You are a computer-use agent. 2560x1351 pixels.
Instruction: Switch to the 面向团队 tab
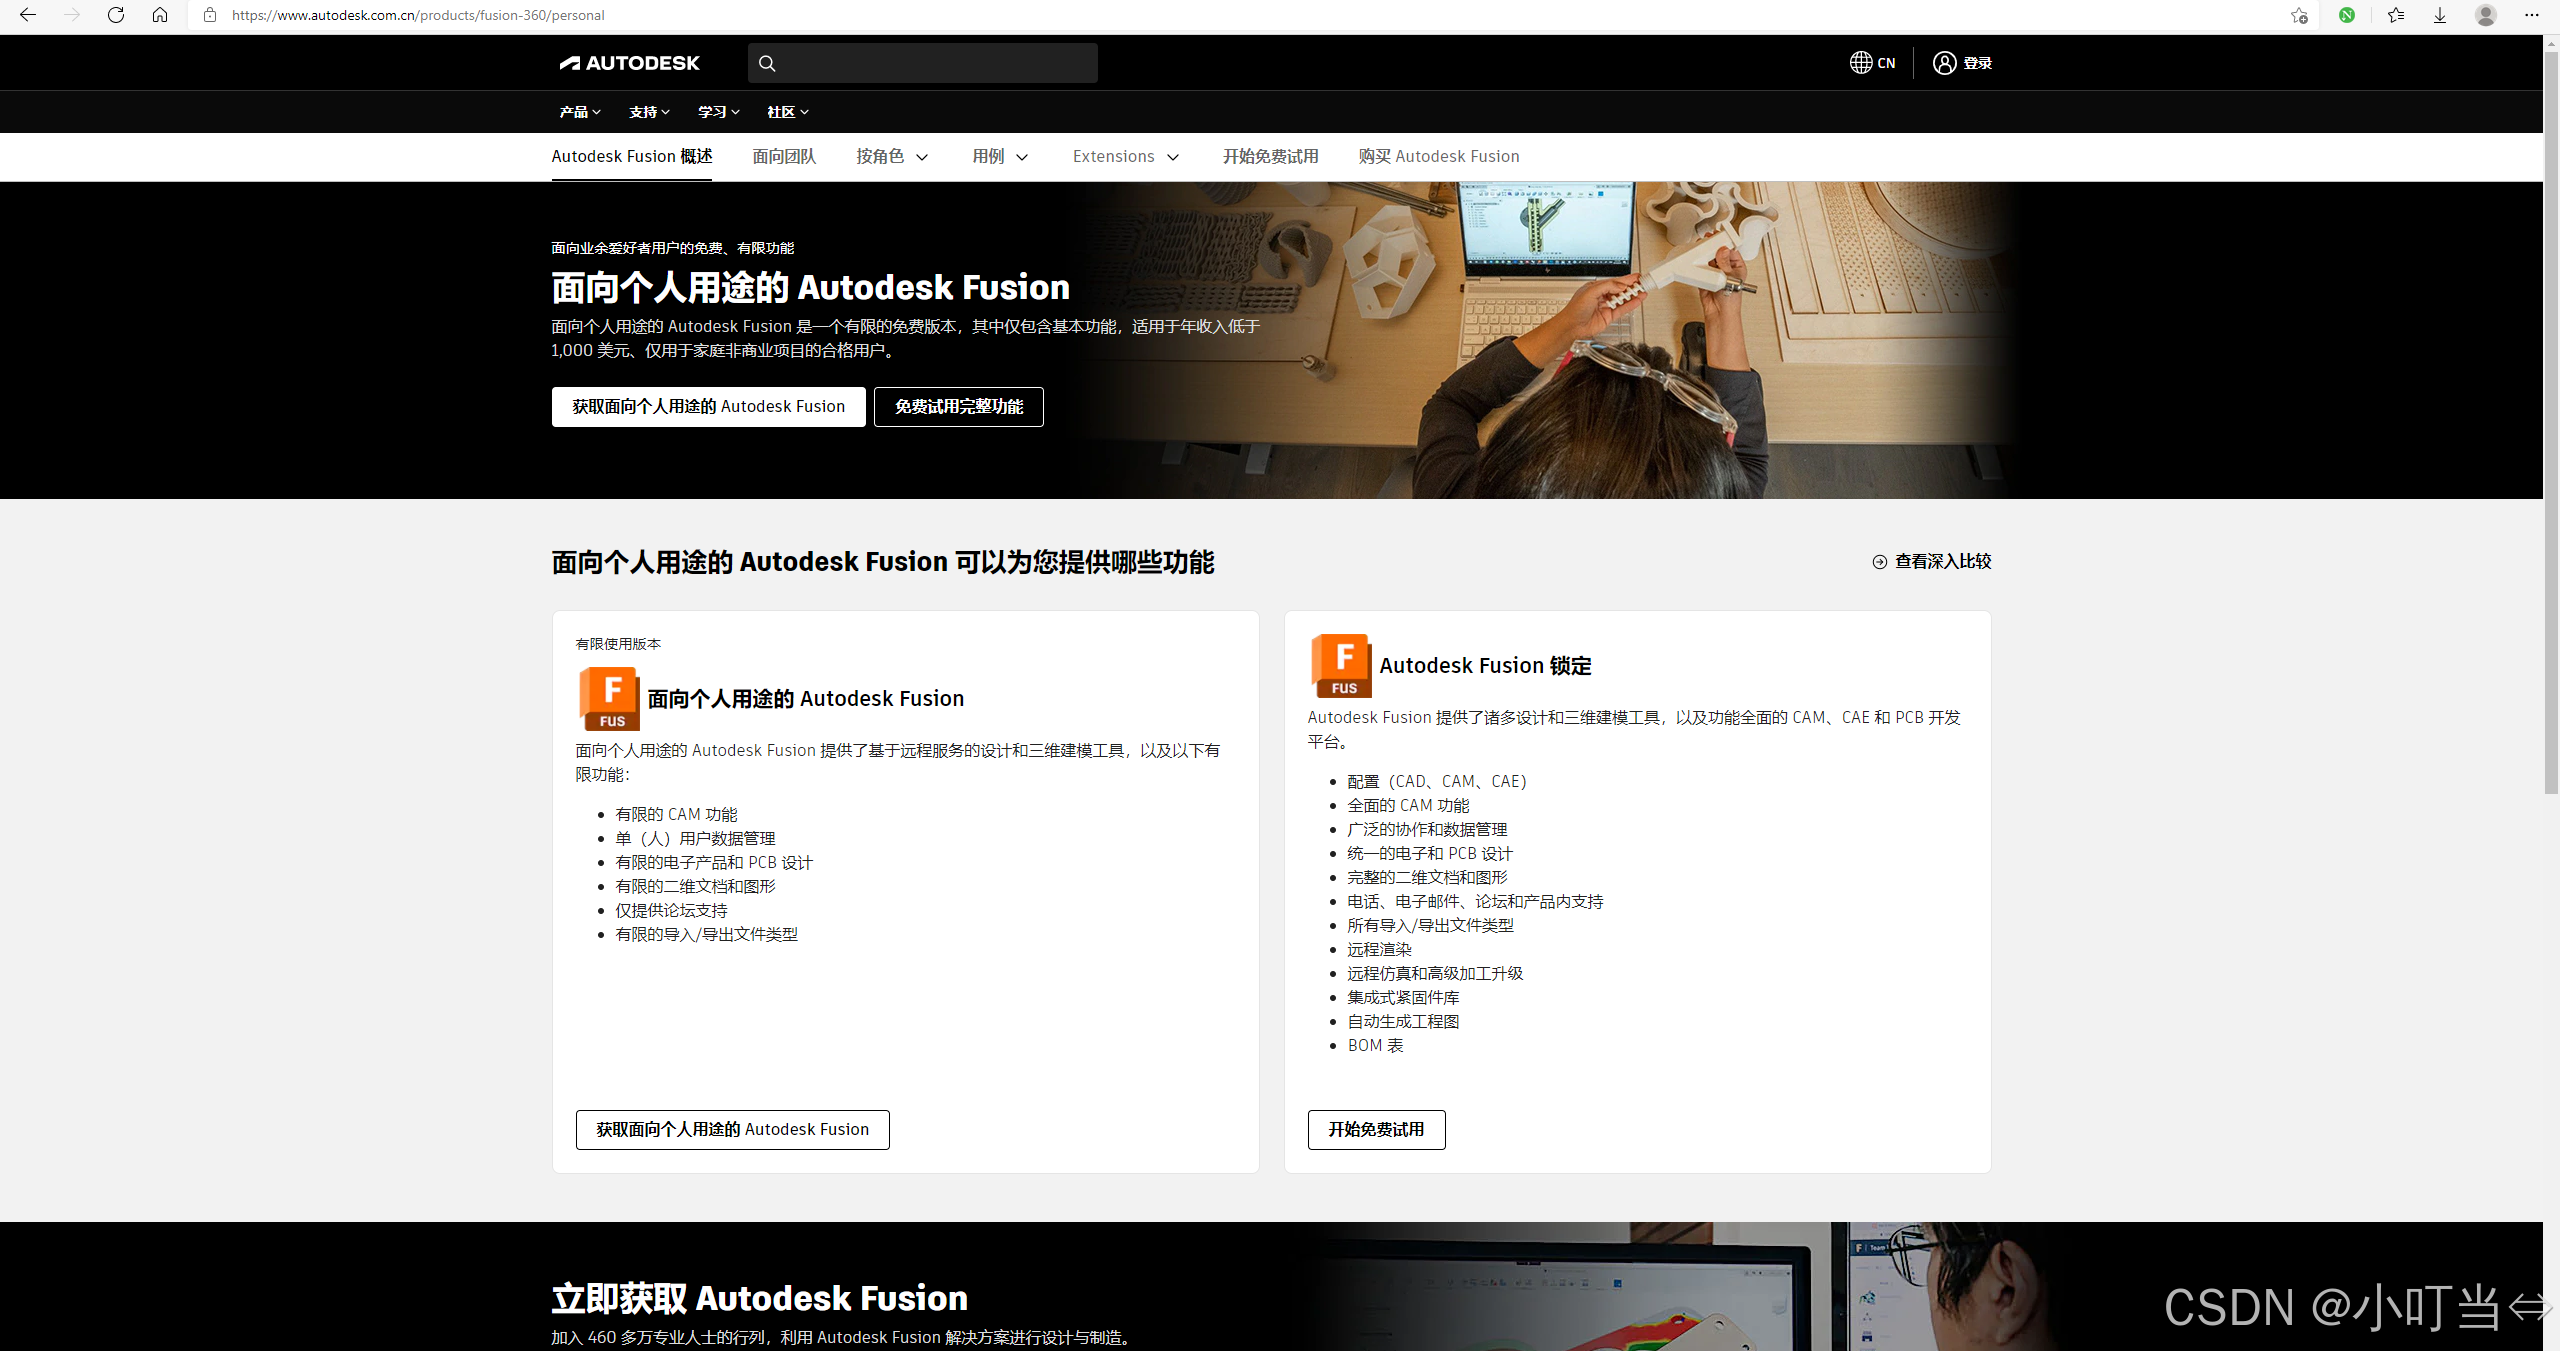point(784,157)
